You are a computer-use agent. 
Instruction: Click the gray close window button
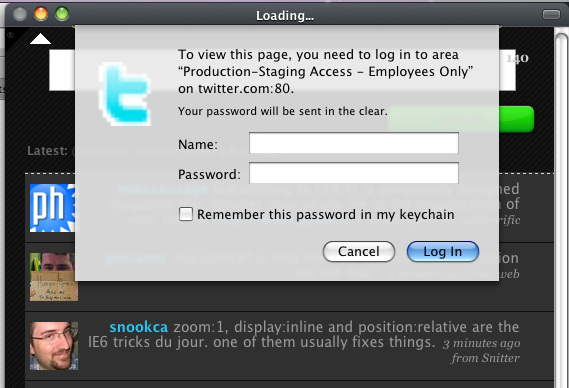click(x=20, y=14)
